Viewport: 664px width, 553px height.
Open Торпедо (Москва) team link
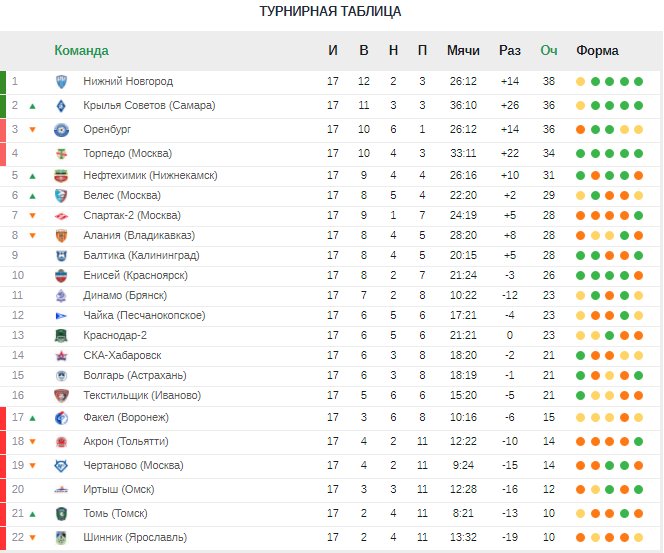click(x=127, y=153)
